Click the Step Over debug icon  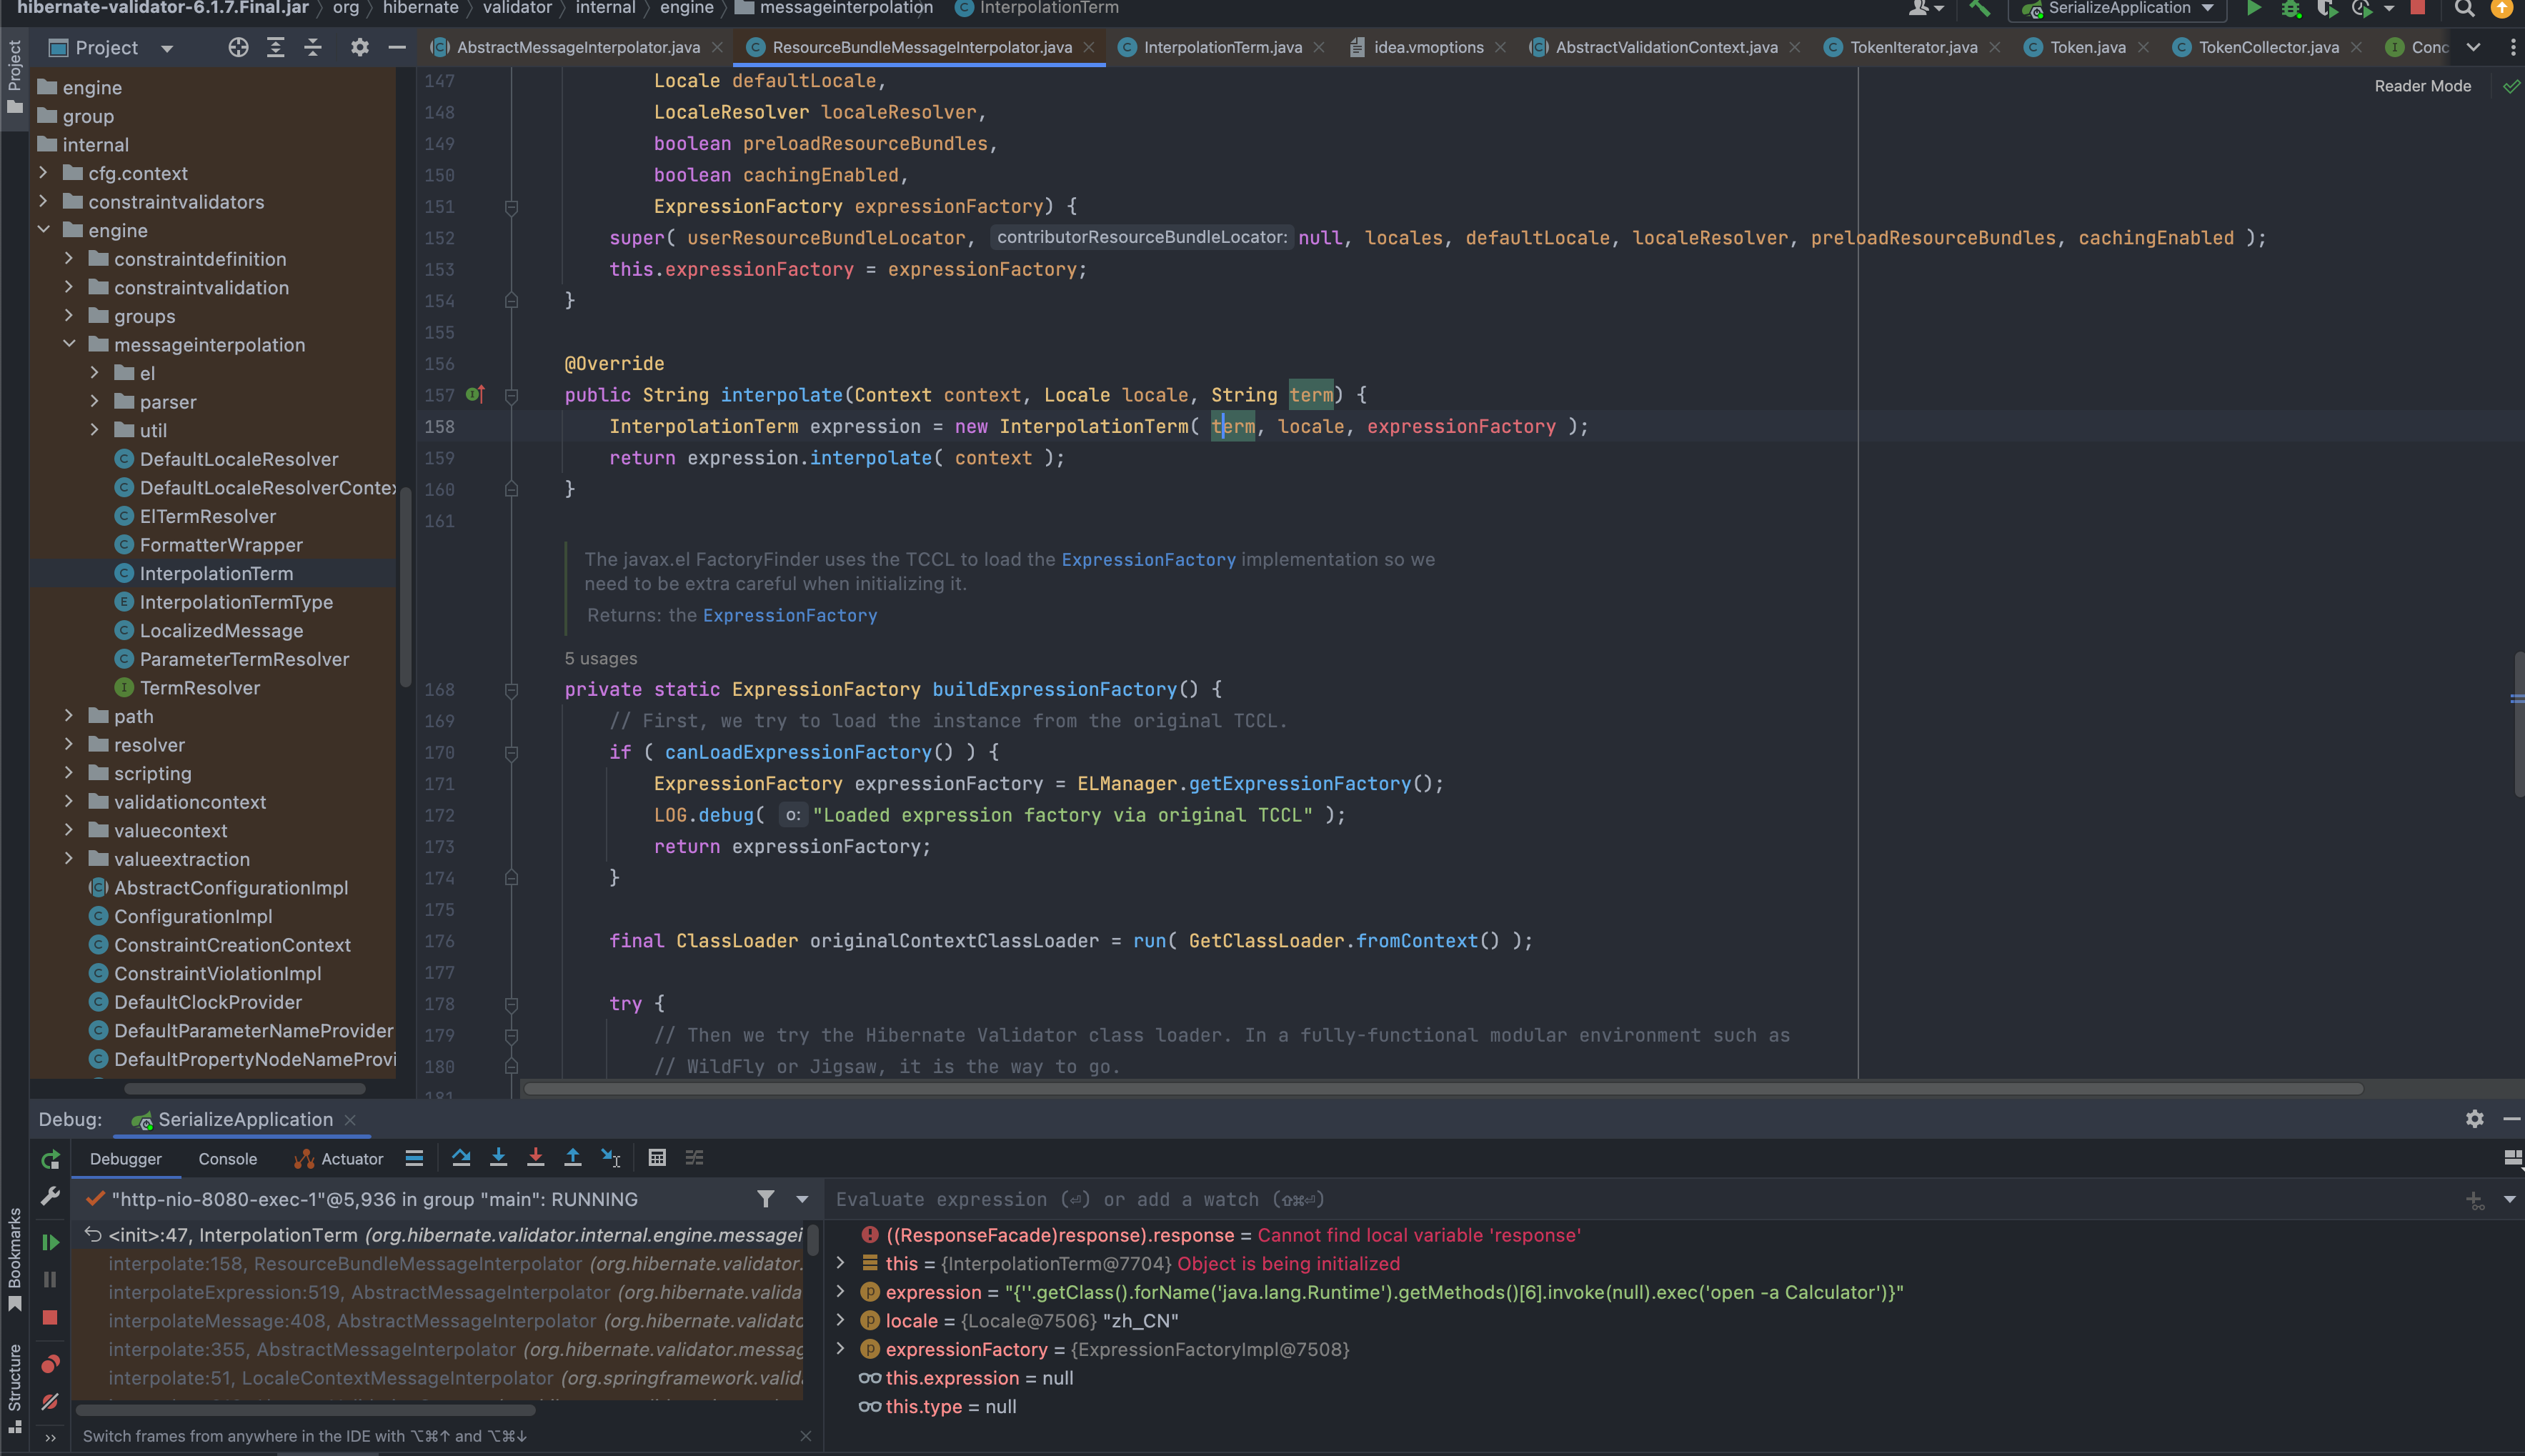(461, 1158)
